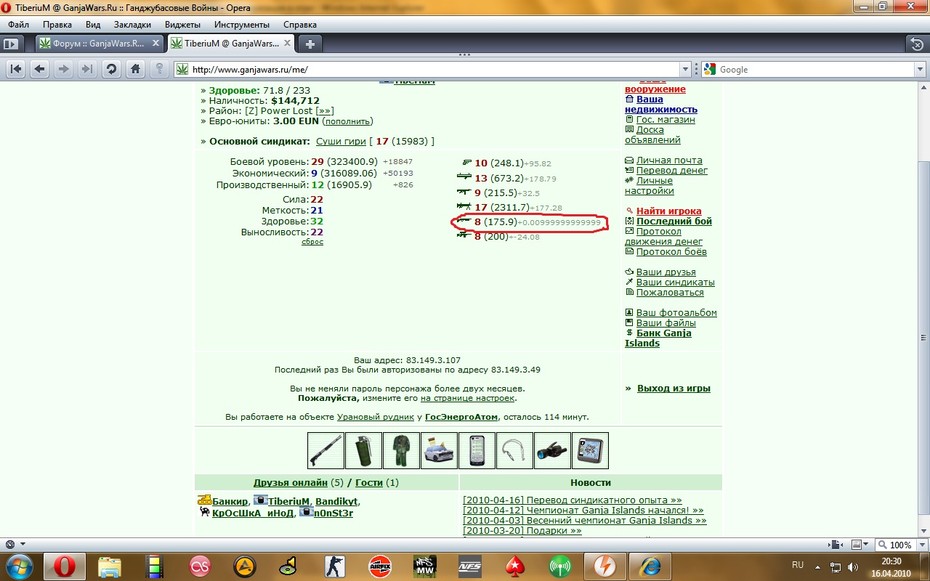Open dropdown arrow at status bar left

coord(23,544)
